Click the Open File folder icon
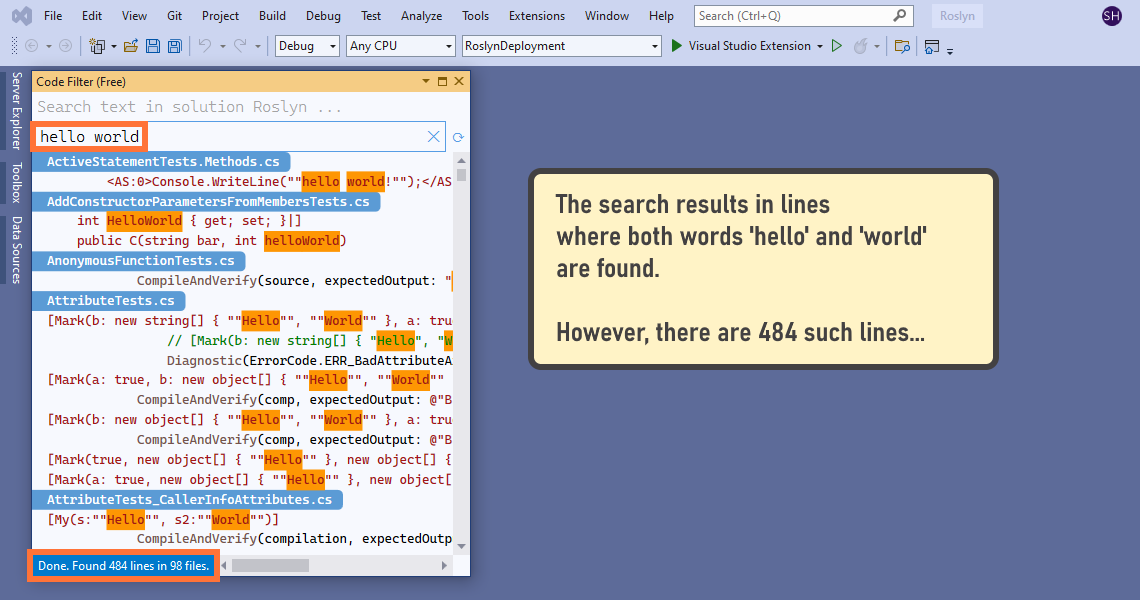 coord(131,46)
